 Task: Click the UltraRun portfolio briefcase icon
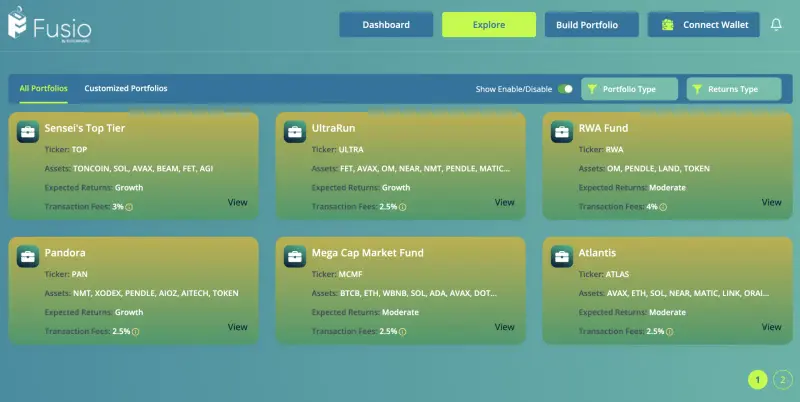pyautogui.click(x=294, y=132)
